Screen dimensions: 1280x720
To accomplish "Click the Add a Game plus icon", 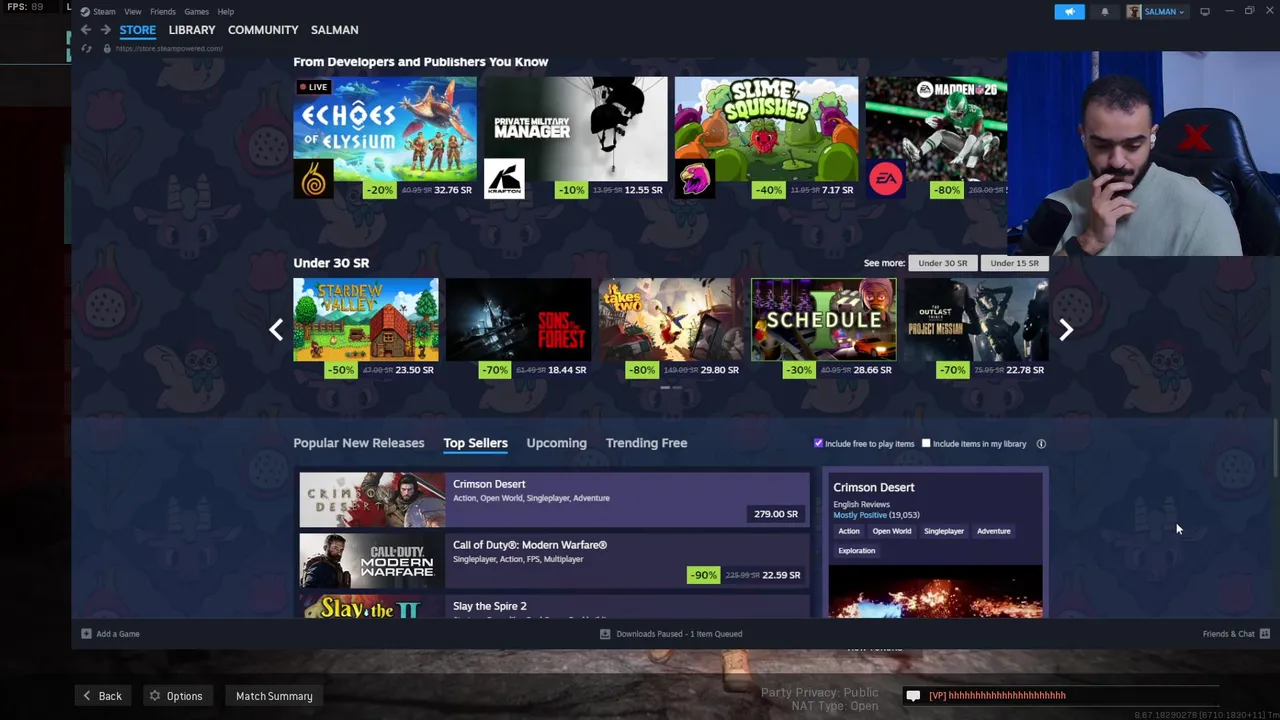I will (86, 634).
